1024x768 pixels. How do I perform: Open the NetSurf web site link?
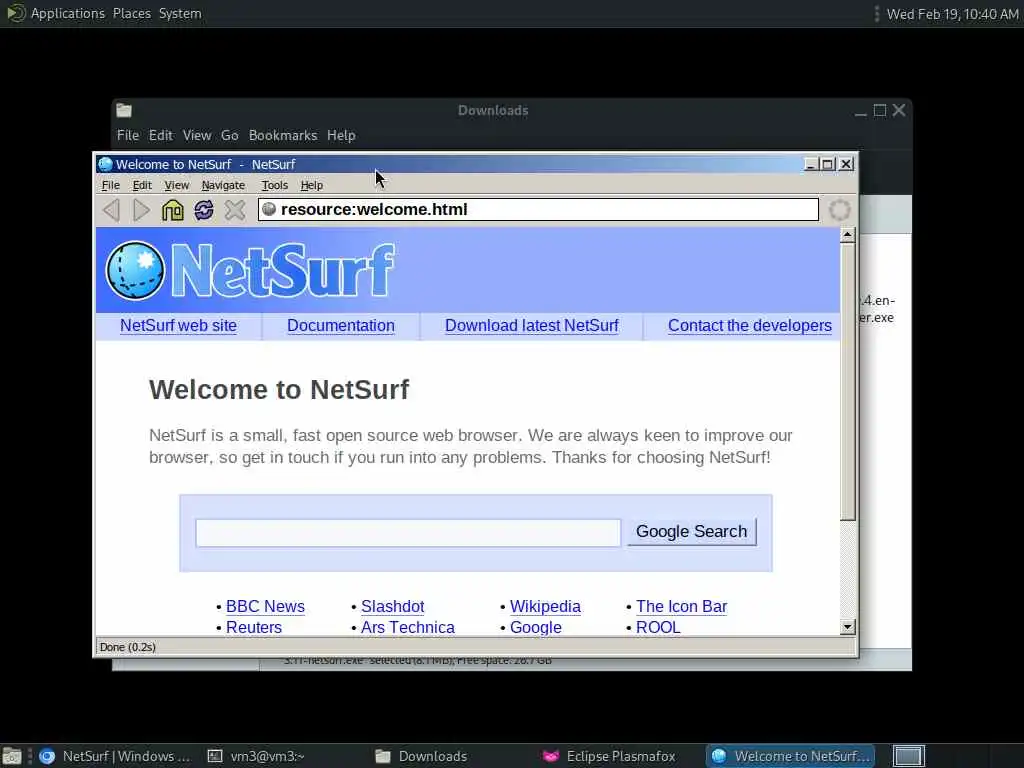coord(178,326)
